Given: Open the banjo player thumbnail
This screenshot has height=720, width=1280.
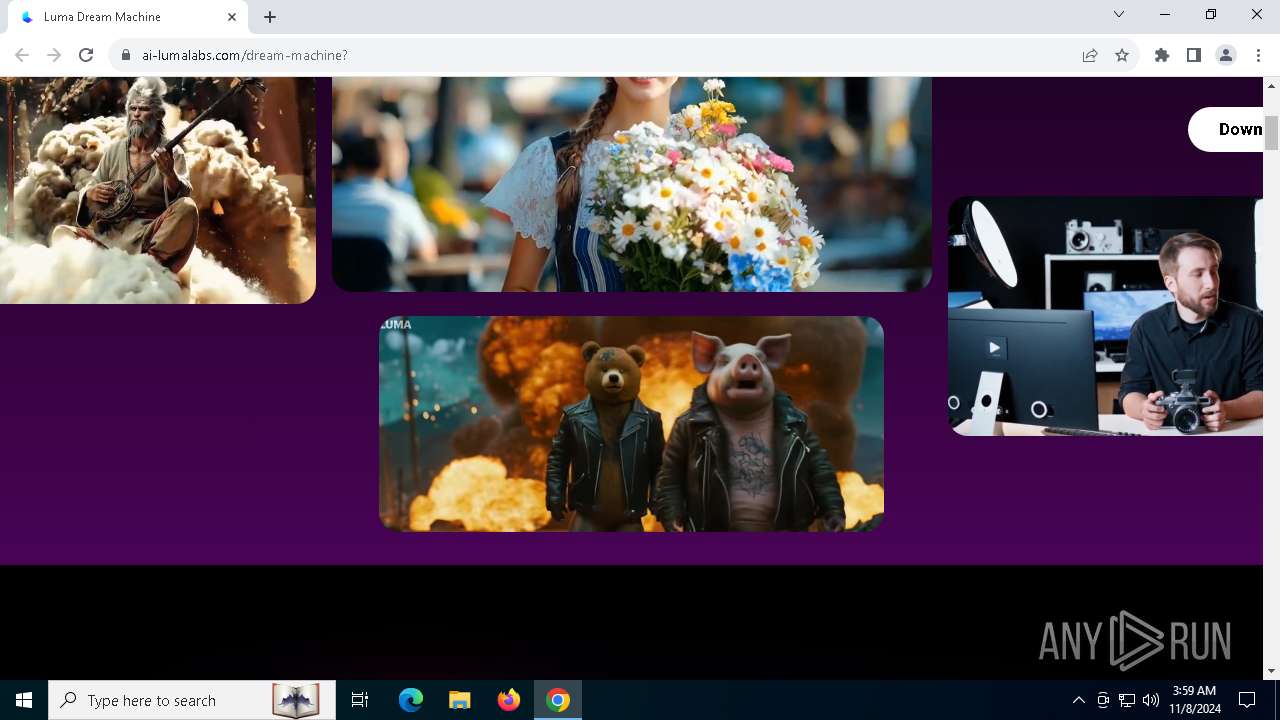Looking at the screenshot, I should point(158,190).
